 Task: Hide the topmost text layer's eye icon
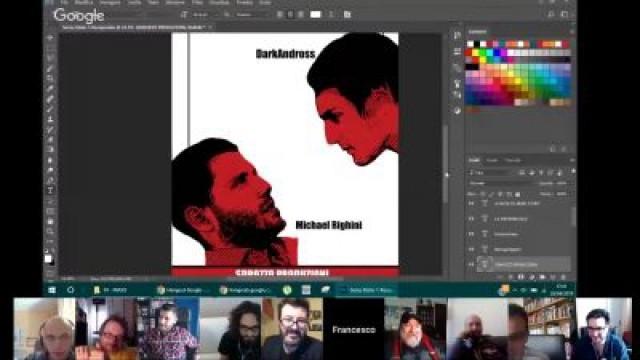471,203
